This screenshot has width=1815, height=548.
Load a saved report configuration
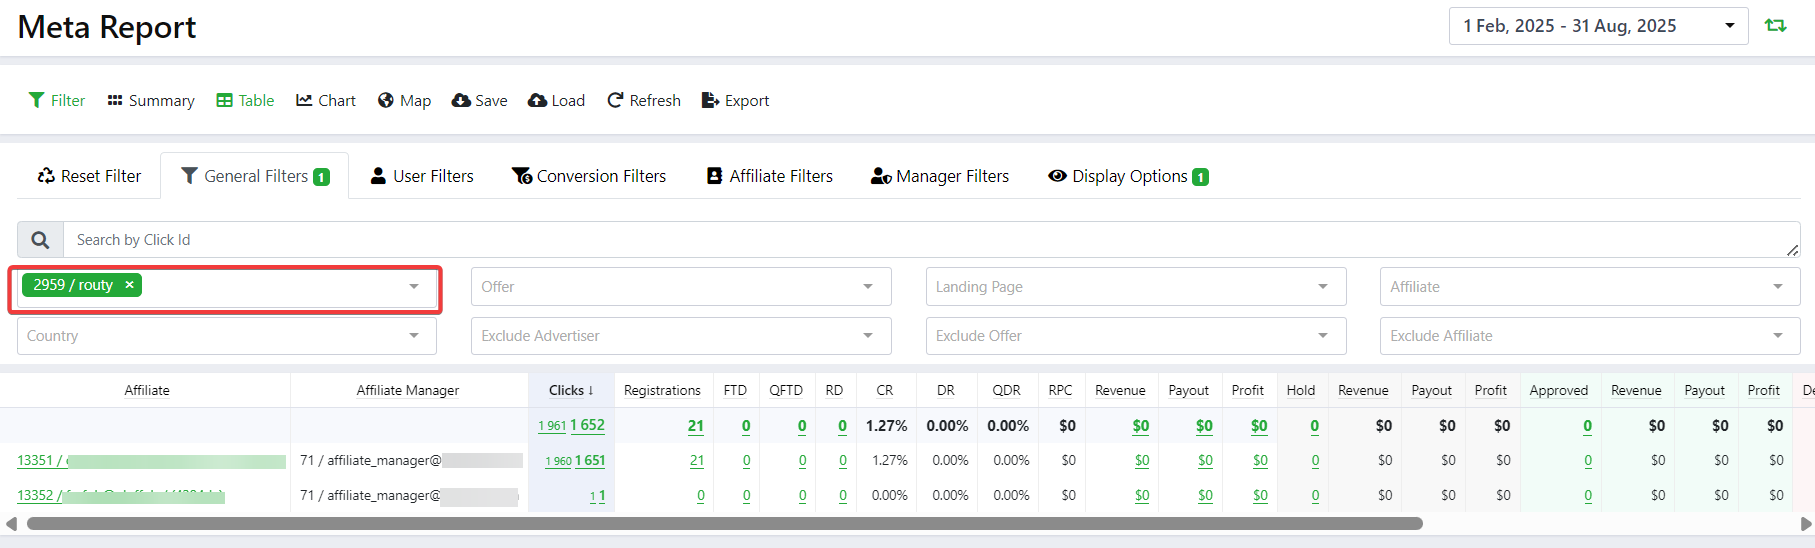pos(556,101)
